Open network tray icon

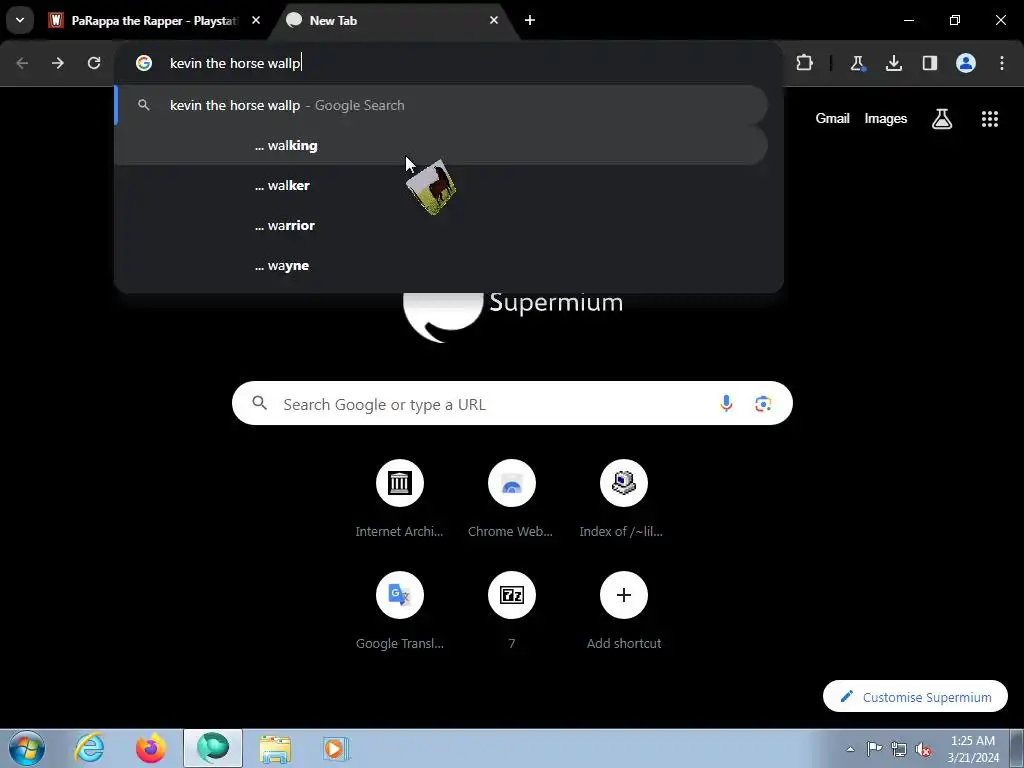(x=899, y=749)
